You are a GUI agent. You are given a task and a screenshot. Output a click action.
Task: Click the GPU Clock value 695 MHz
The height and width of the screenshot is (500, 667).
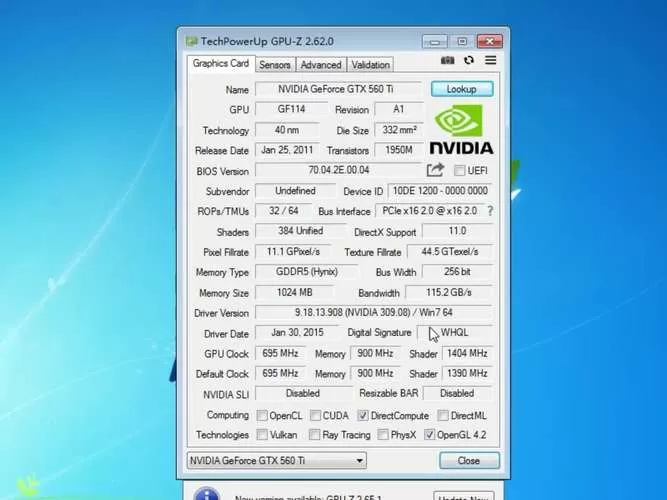tap(280, 353)
